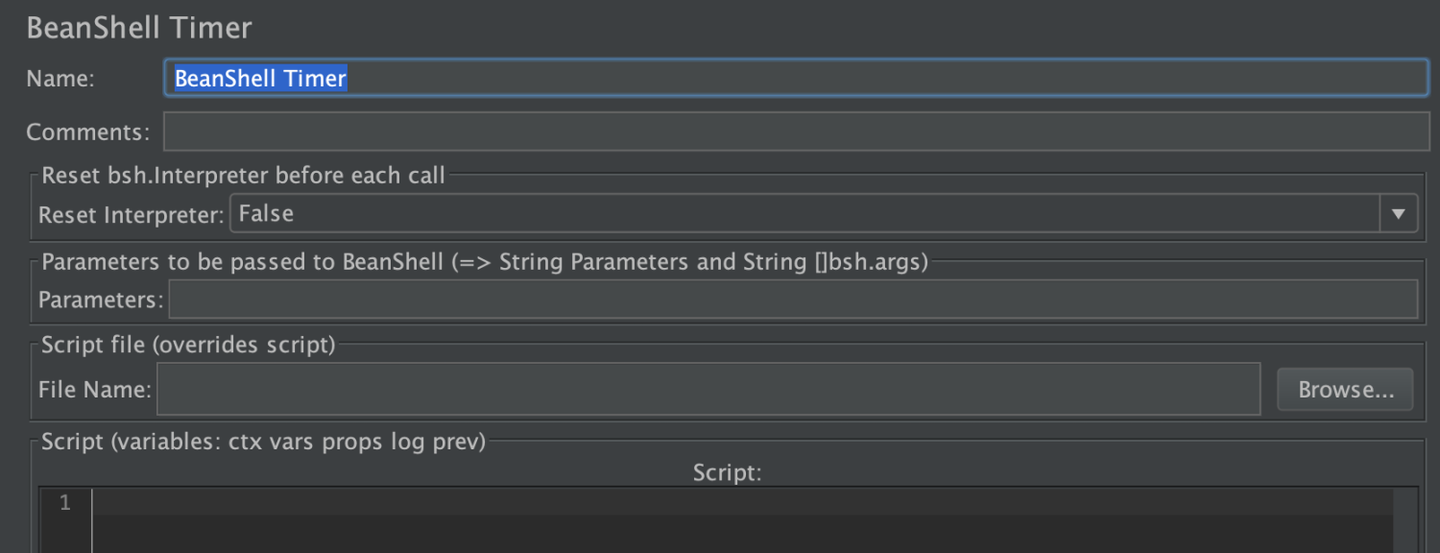Click the Name: label

(60, 79)
